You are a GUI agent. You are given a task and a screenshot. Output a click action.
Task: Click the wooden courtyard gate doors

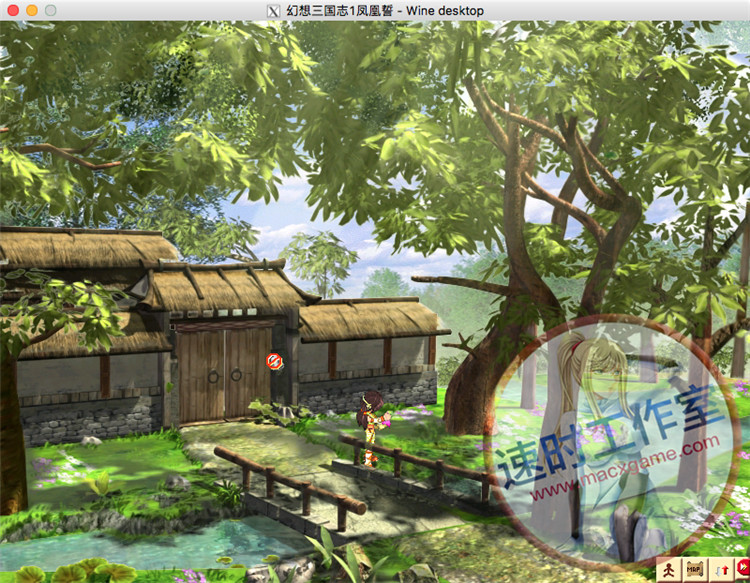point(224,374)
